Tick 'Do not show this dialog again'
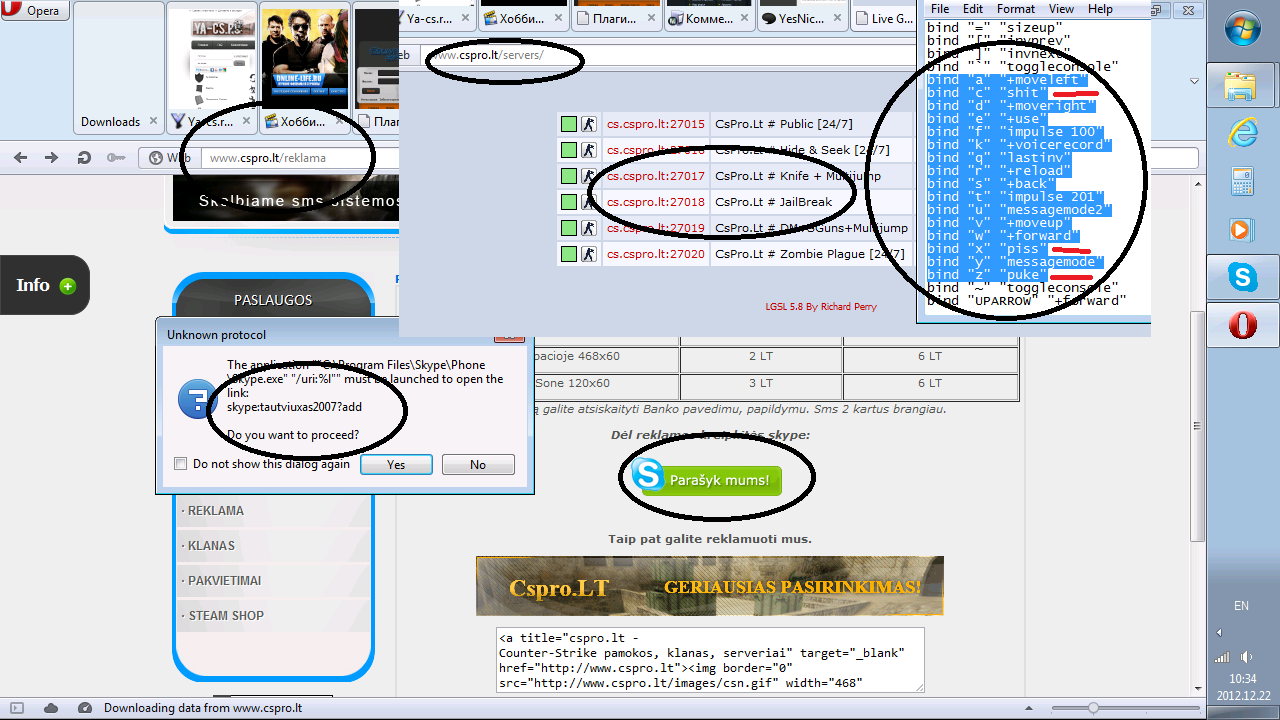This screenshot has width=1280, height=720. point(181,464)
